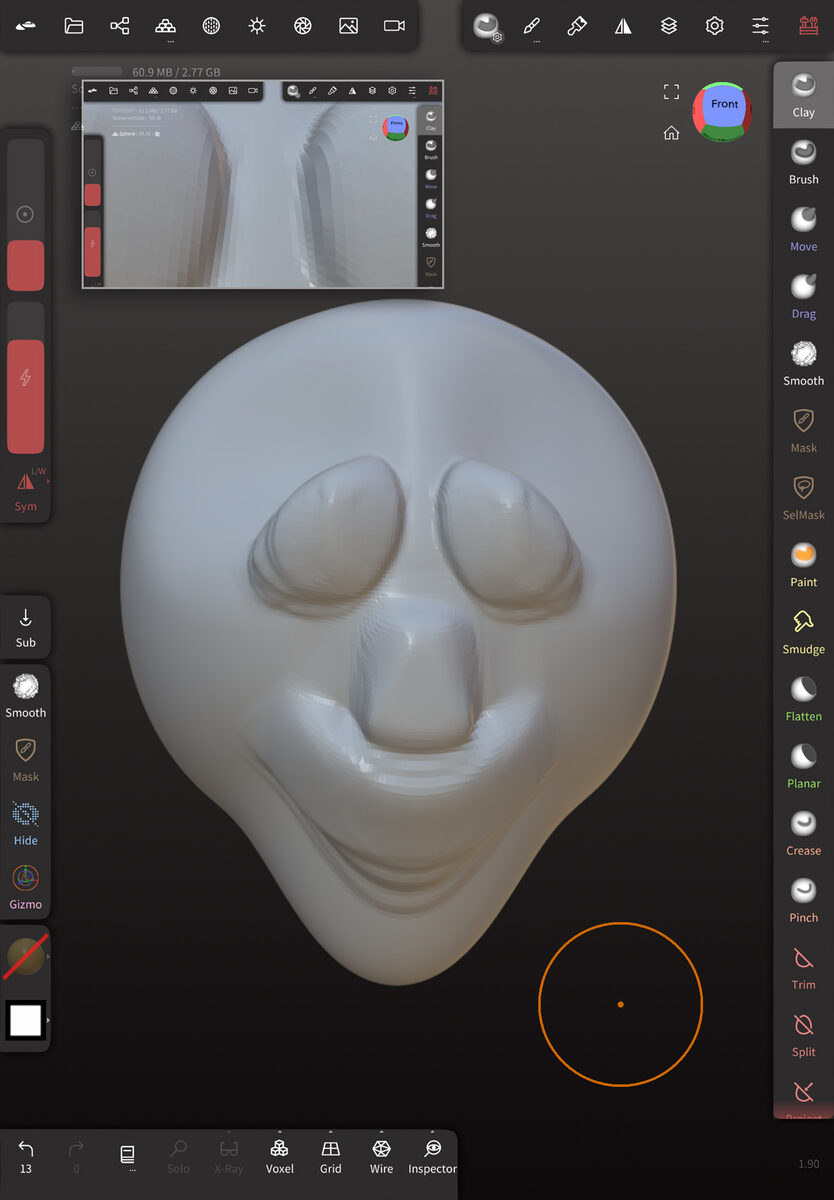
Task: Open the Files folder menu
Action: [x=73, y=26]
